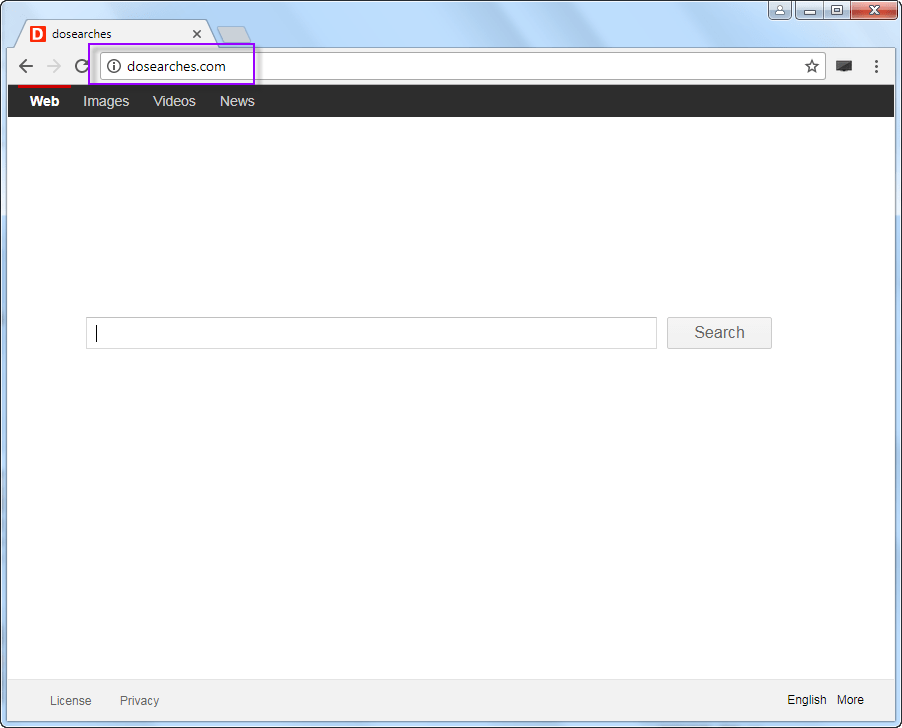Click the address bar showing dosearches.com
The height and width of the screenshot is (728, 902).
coord(463,66)
